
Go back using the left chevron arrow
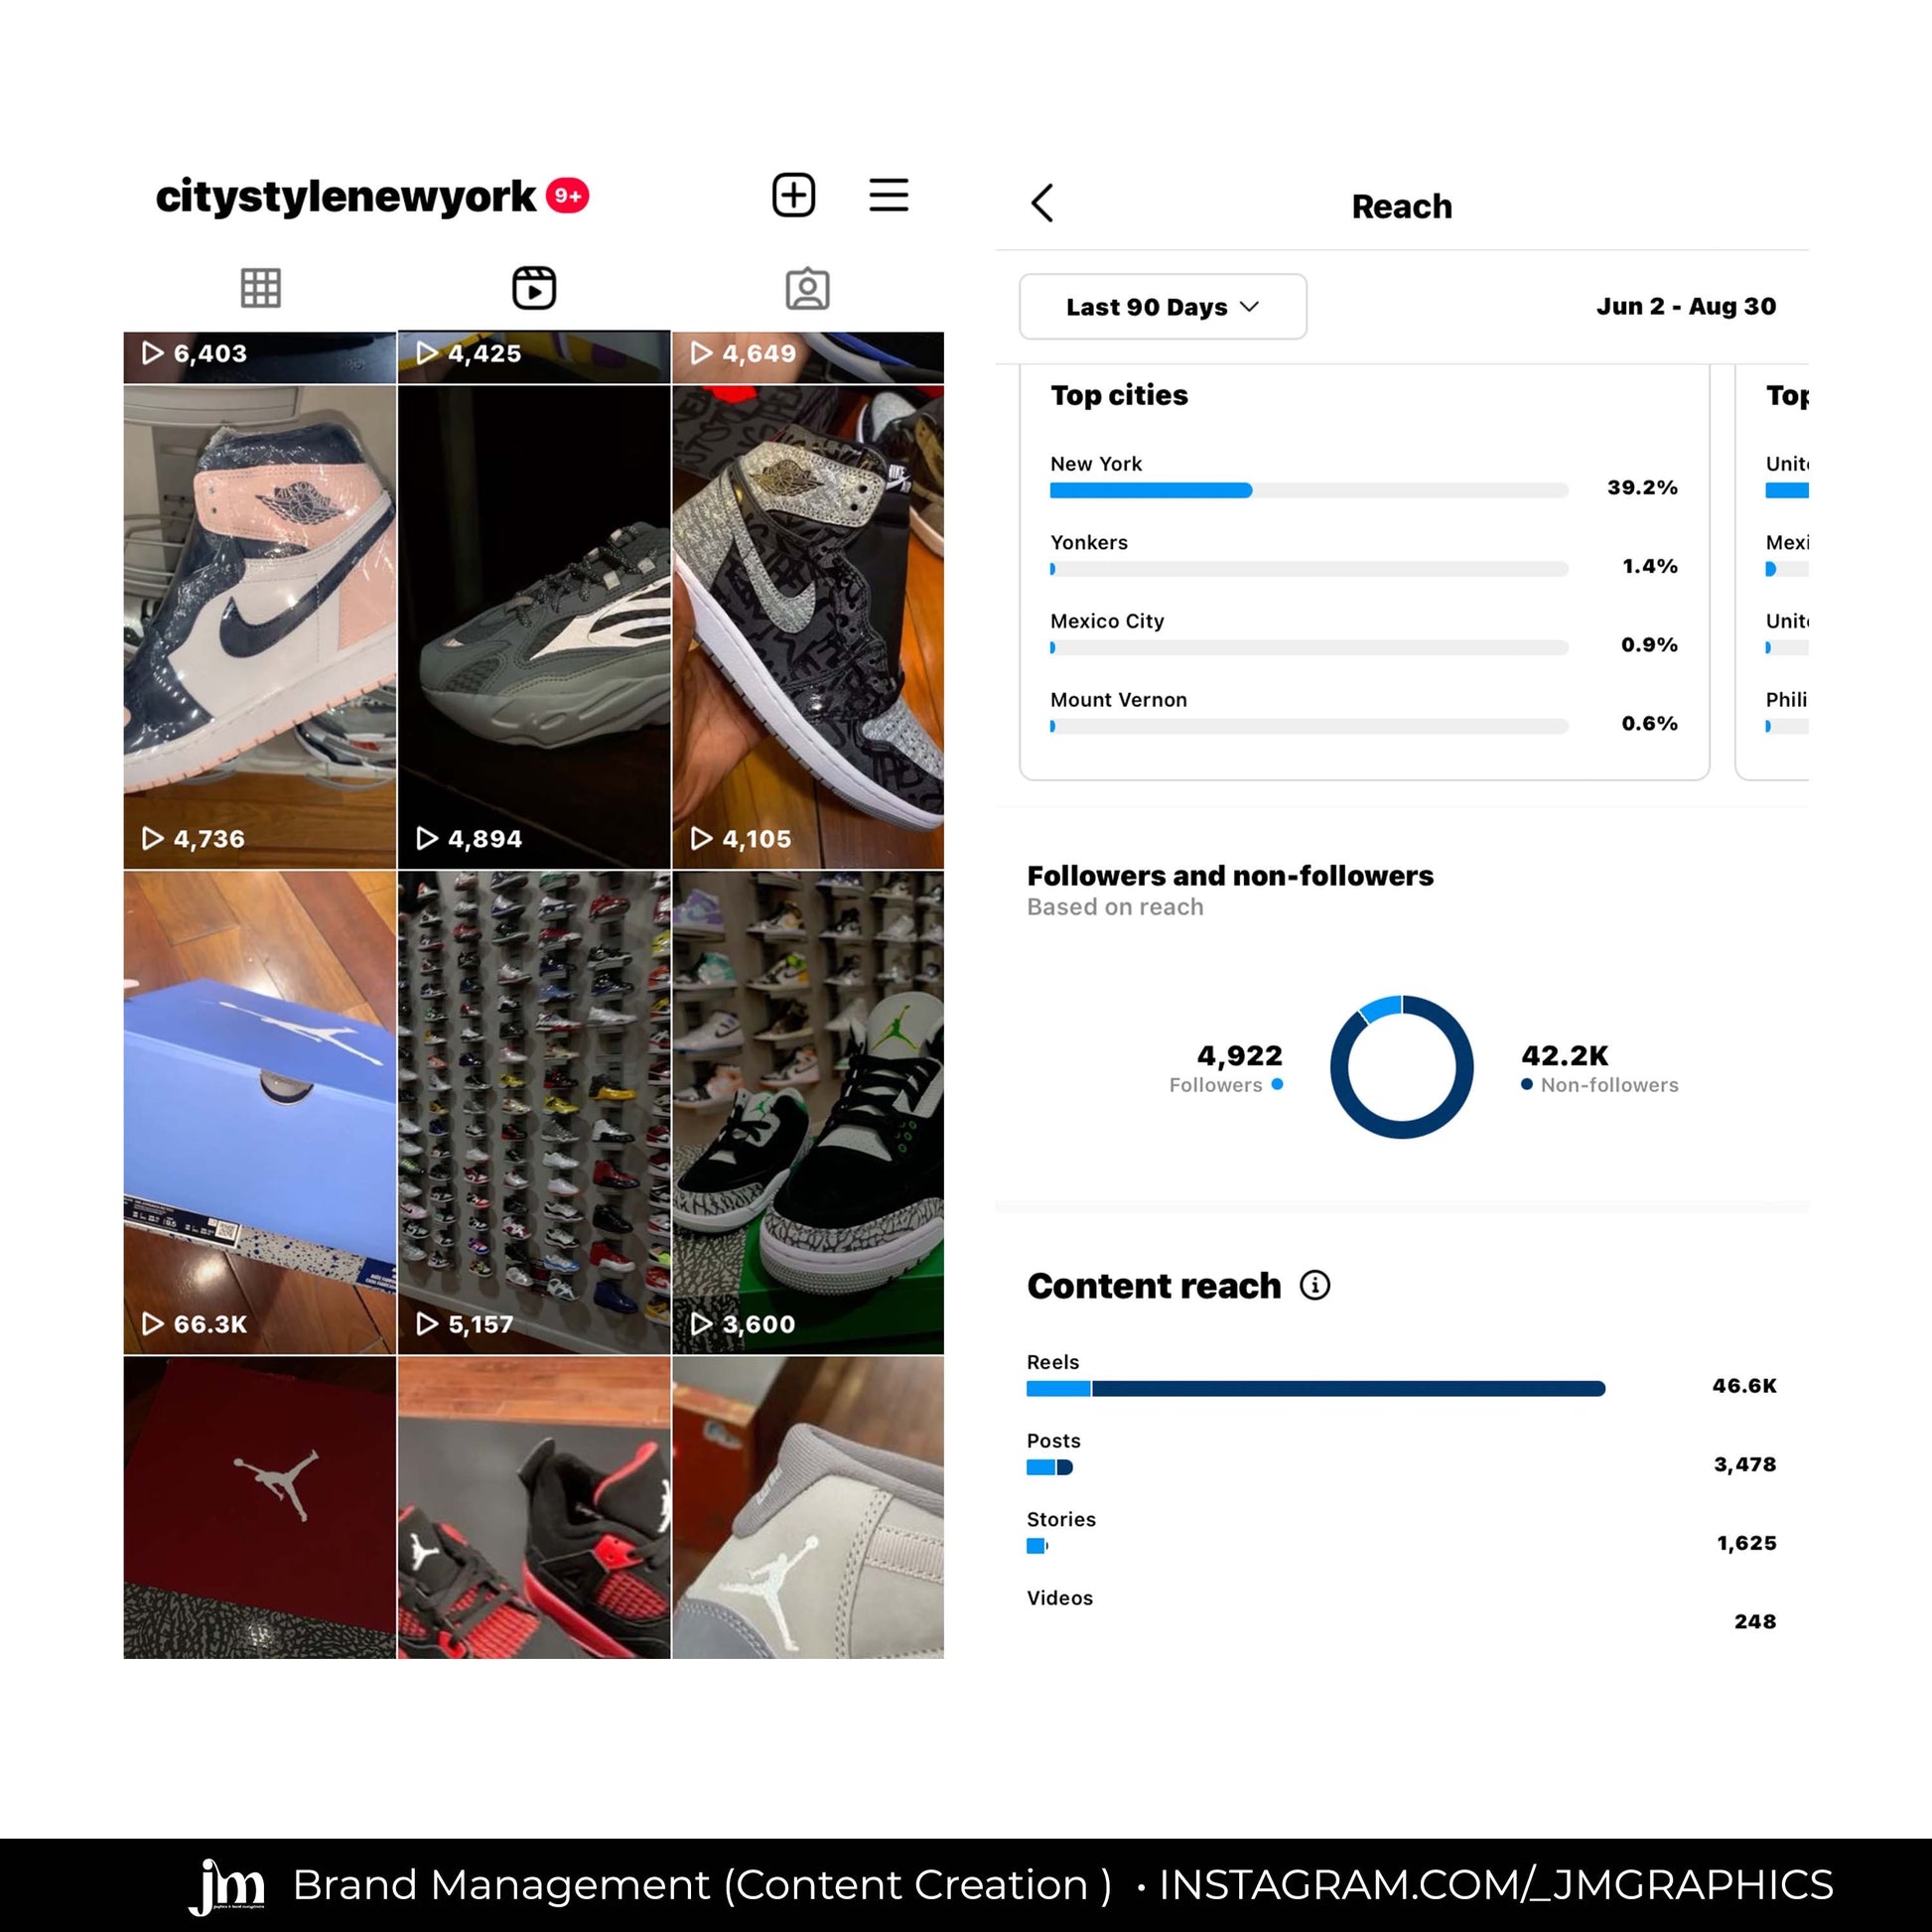1042,203
